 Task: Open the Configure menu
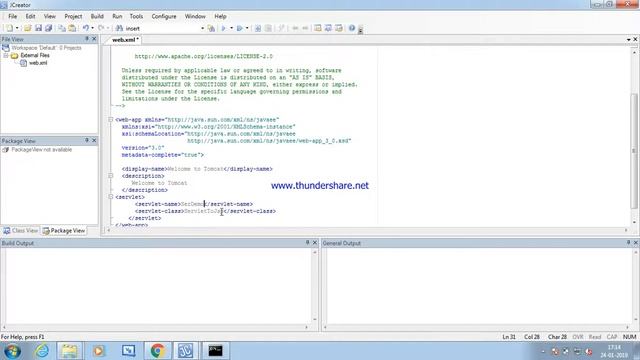click(x=164, y=16)
